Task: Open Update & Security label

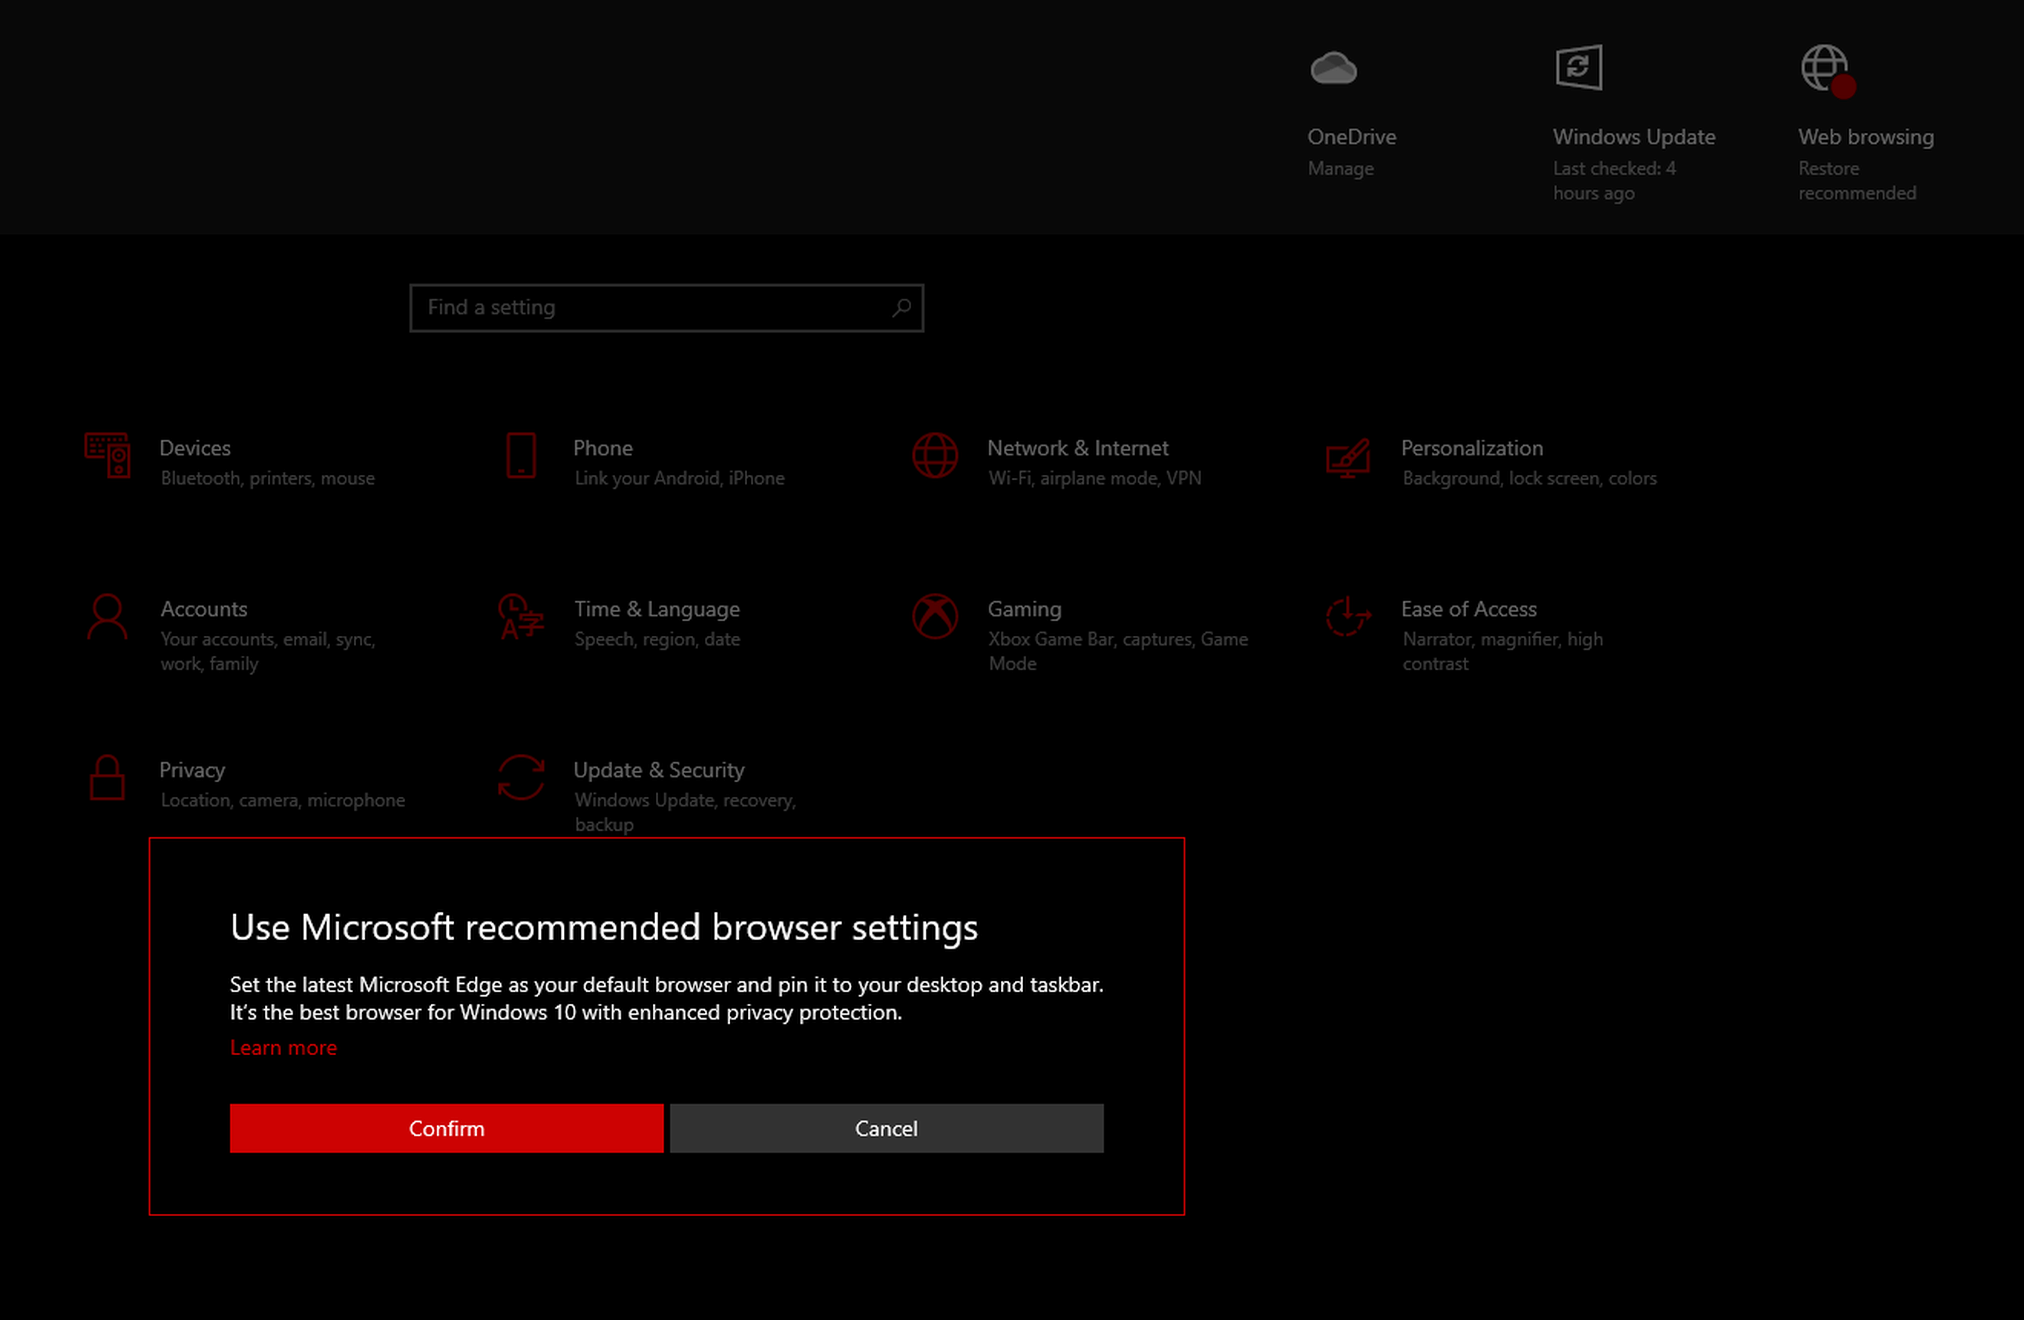Action: pyautogui.click(x=659, y=770)
